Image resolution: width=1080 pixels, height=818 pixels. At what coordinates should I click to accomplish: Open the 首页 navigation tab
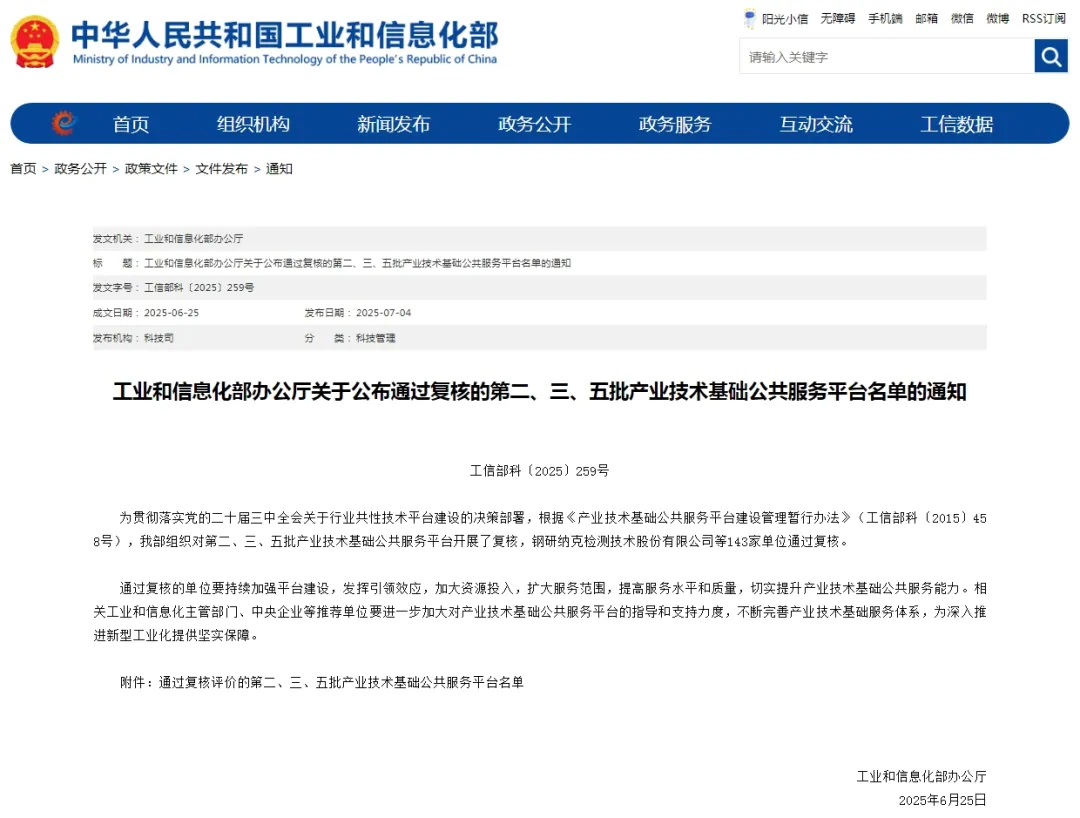pos(131,124)
